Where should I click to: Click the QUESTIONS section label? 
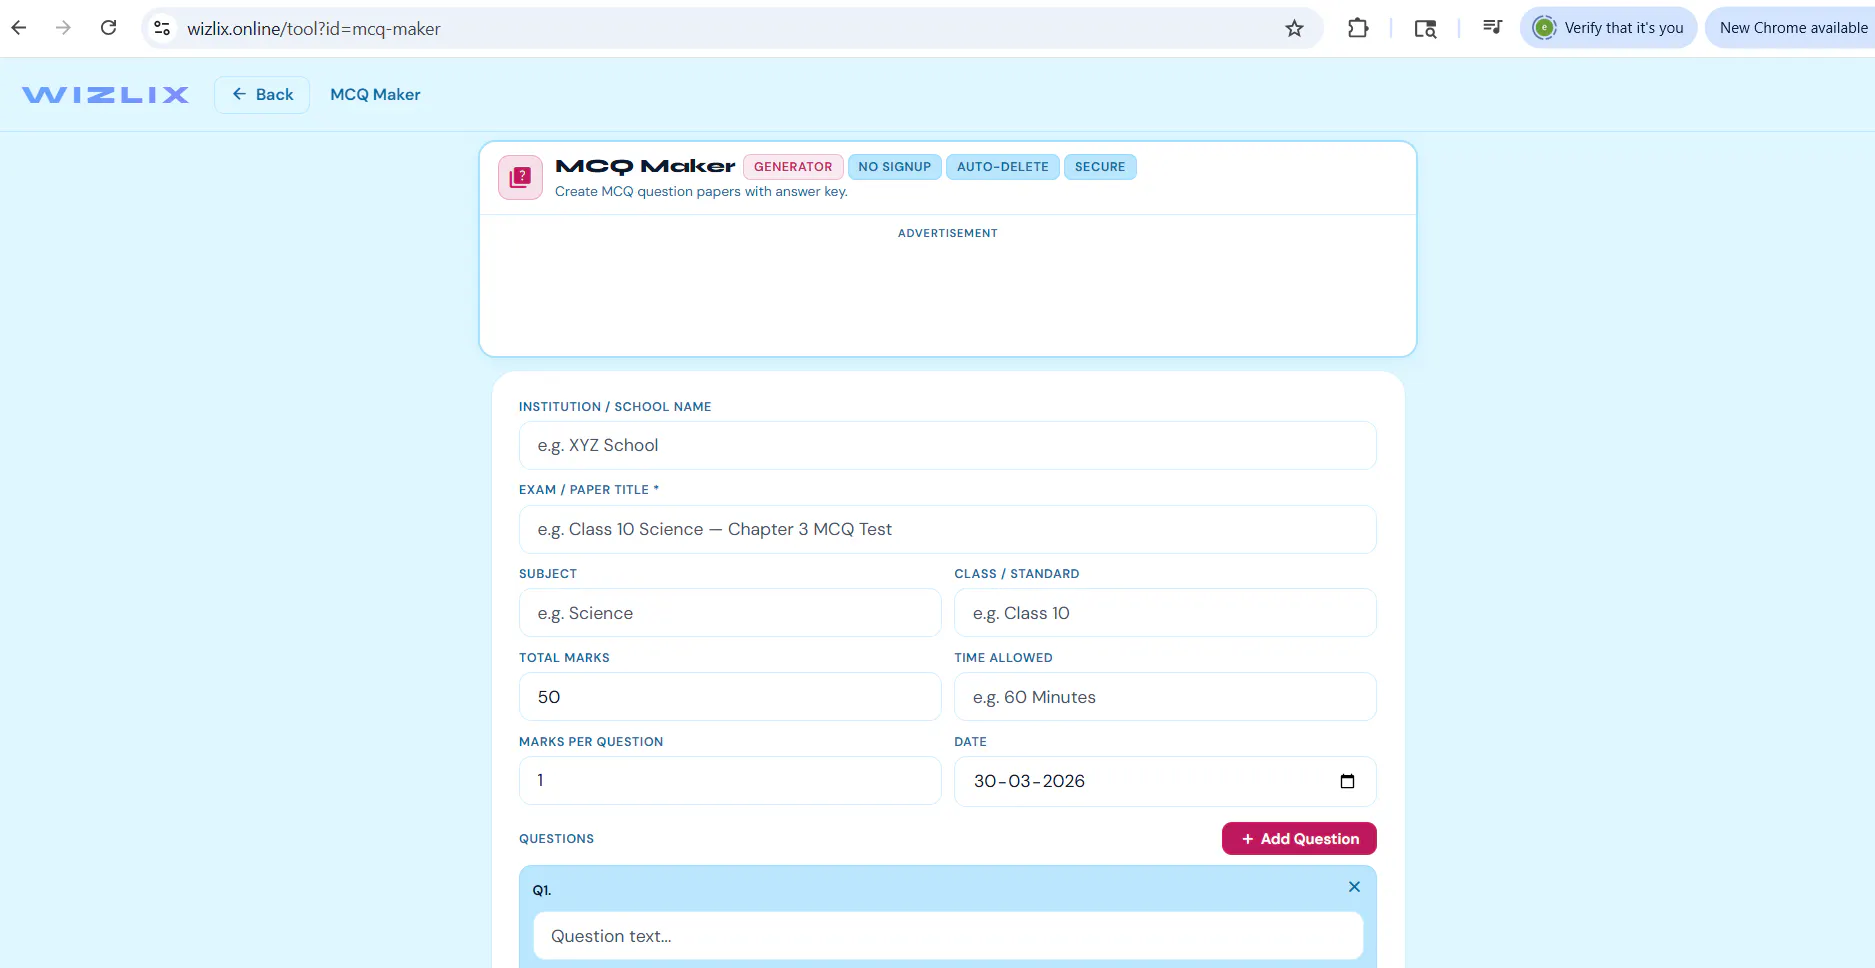[x=556, y=839]
